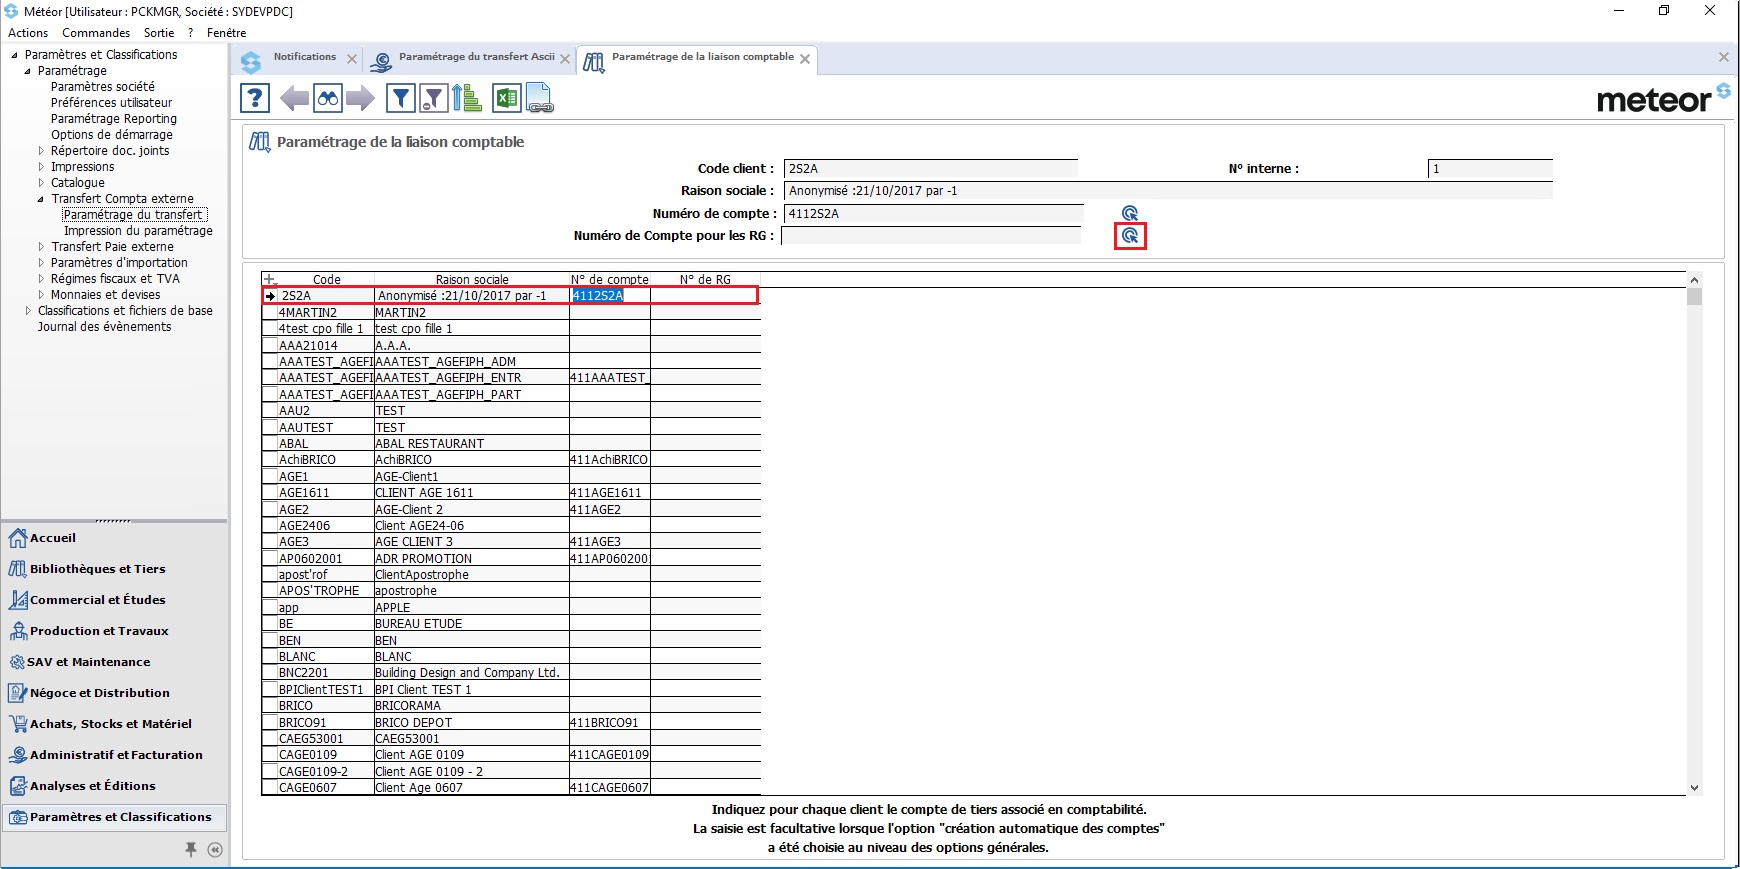Pin the navigation panel with pushpin icon
The image size is (1740, 869).
pyautogui.click(x=191, y=849)
